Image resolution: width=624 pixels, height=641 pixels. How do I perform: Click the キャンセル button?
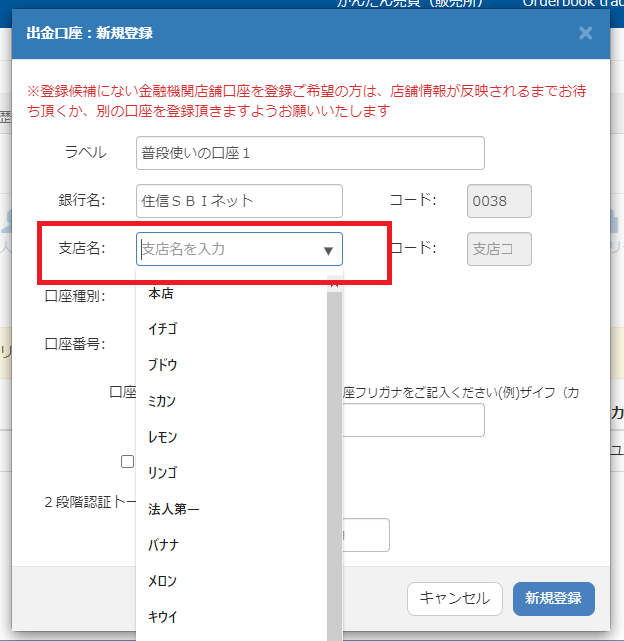[x=455, y=598]
